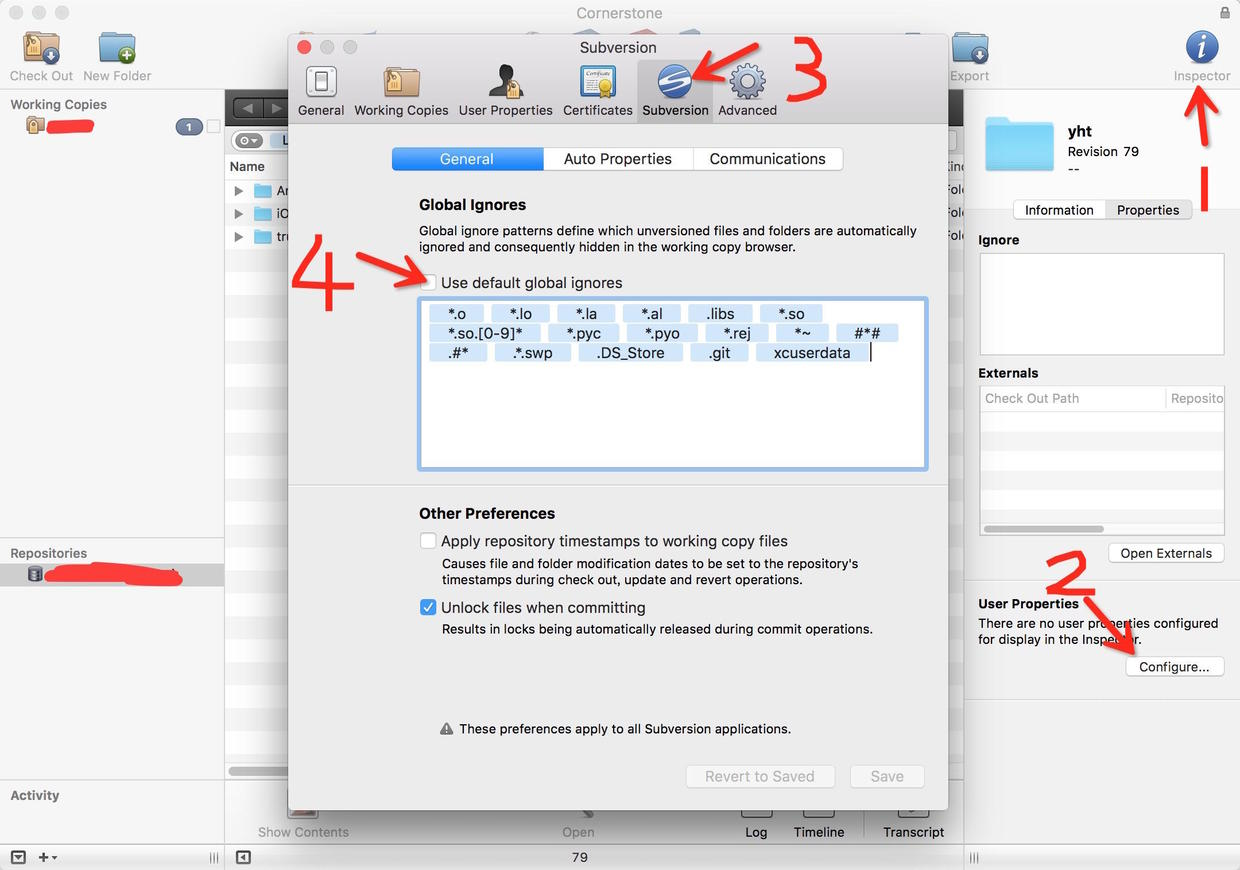Viewport: 1240px width, 870px height.
Task: Click the Export toolbar icon
Action: point(969,48)
